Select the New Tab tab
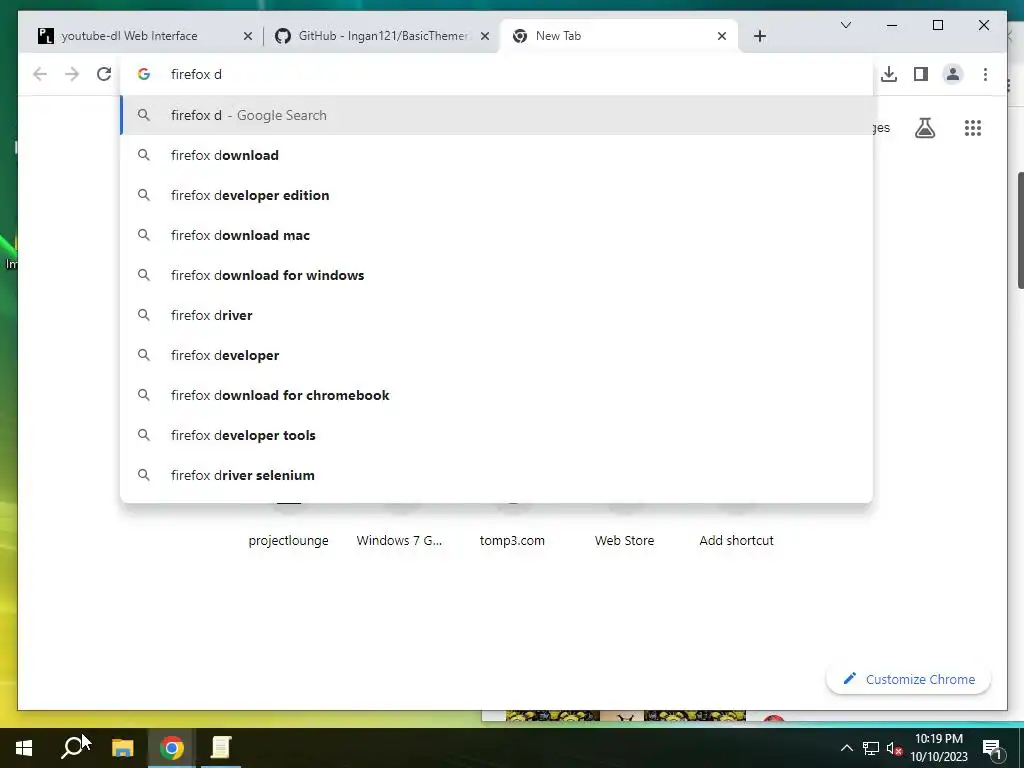Image resolution: width=1024 pixels, height=768 pixels. click(618, 36)
